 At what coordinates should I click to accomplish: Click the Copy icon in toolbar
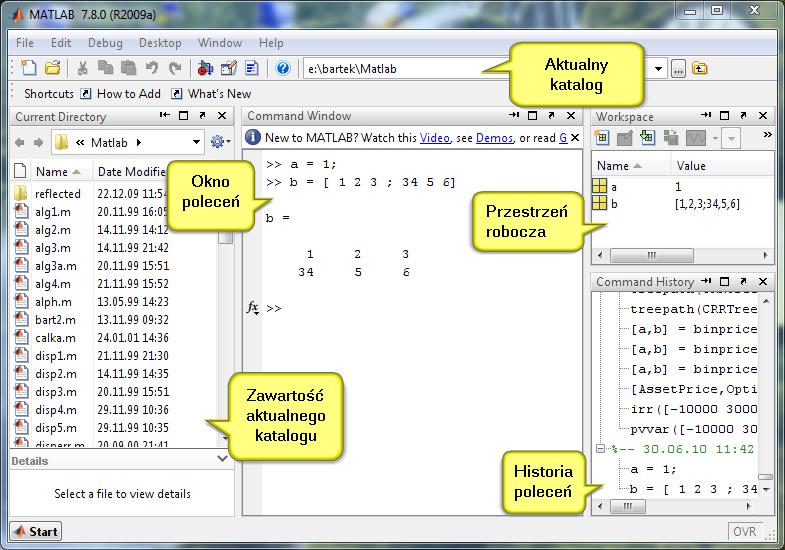click(x=105, y=68)
